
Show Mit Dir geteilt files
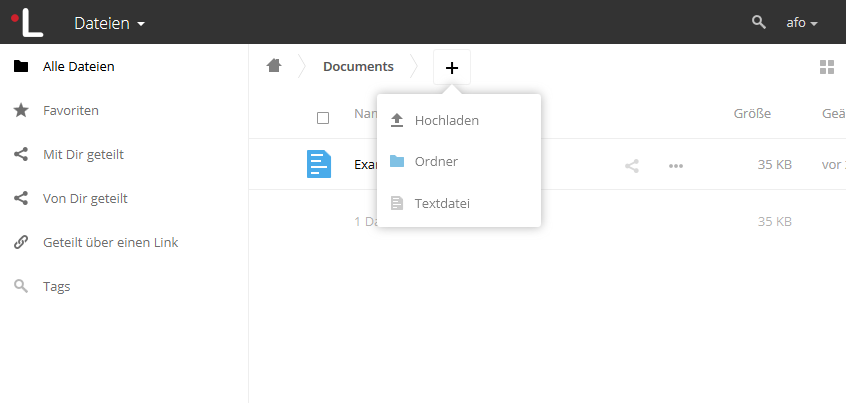[83, 154]
